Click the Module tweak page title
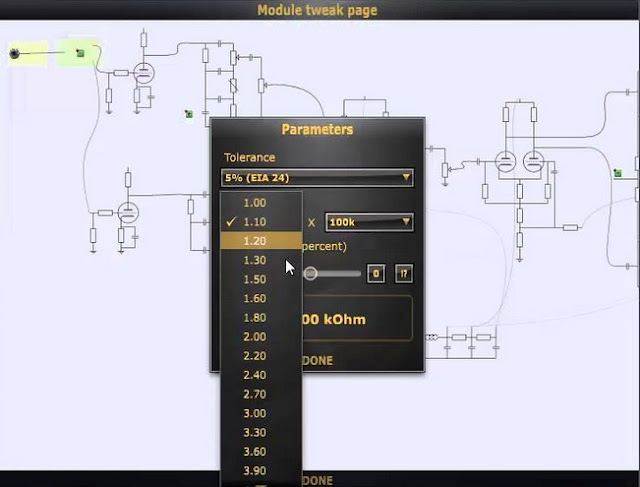 pos(318,10)
